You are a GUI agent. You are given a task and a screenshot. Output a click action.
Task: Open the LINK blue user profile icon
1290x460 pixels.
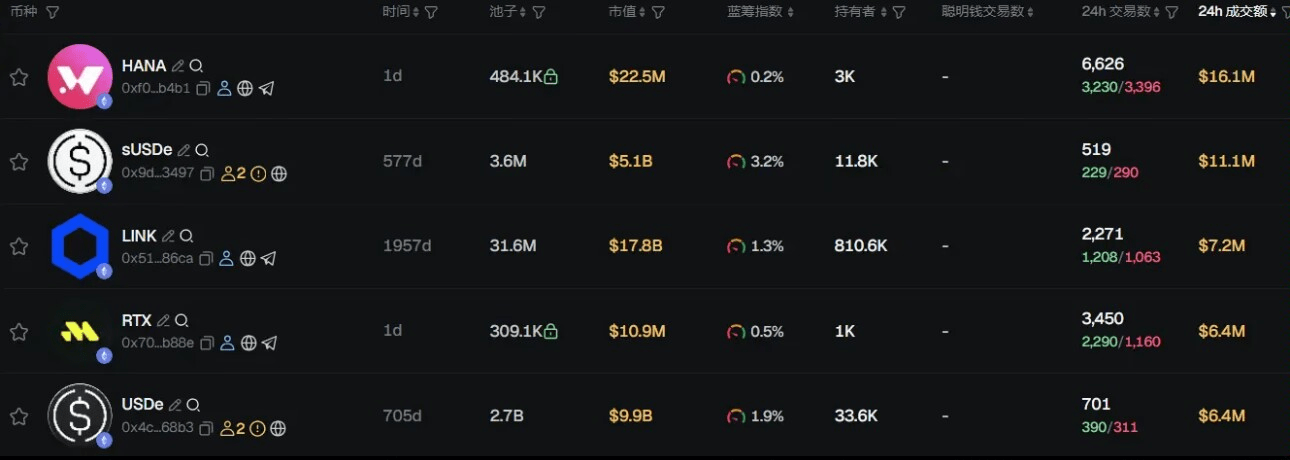[x=226, y=259]
